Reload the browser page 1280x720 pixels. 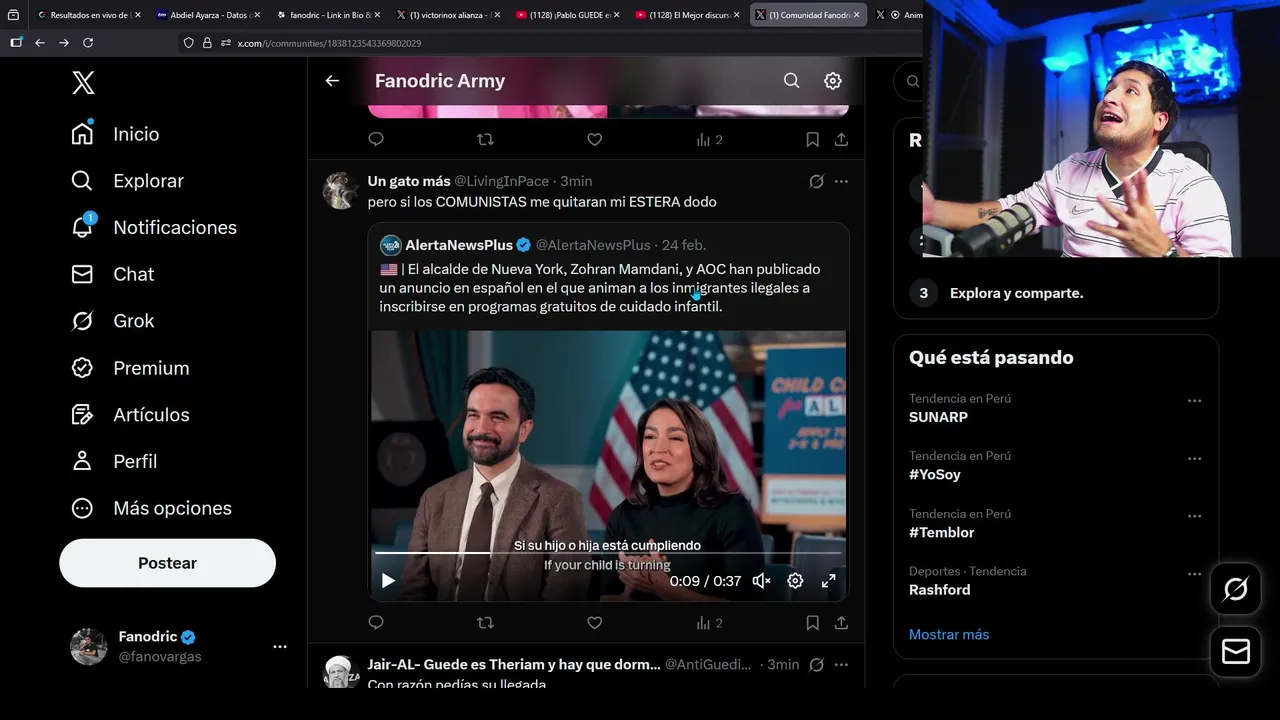point(88,43)
